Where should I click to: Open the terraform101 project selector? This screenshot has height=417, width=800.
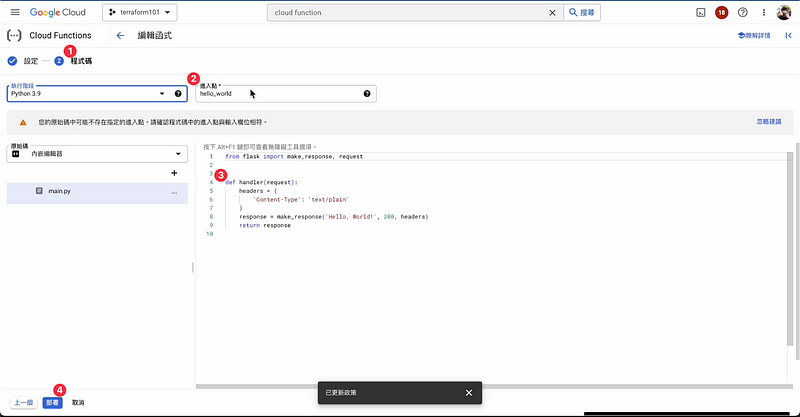140,12
